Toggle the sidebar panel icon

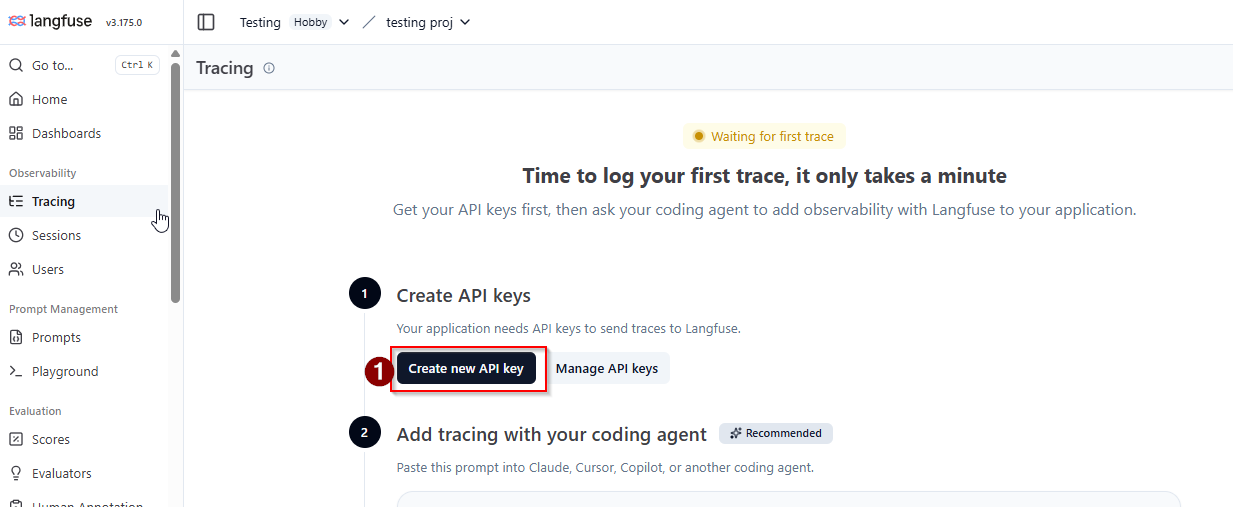[x=206, y=22]
